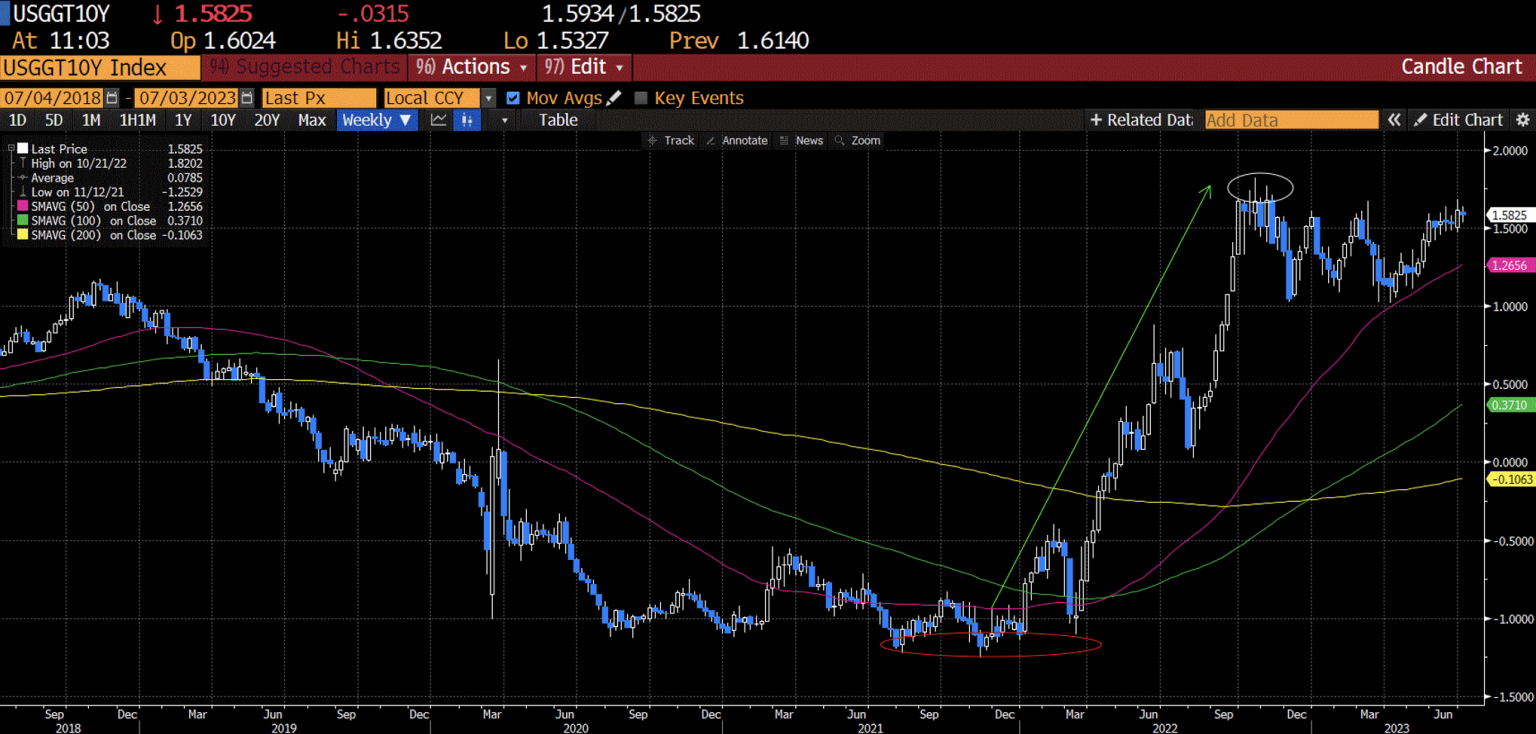Click the magenta SMAVG (50) color swatch
This screenshot has width=1536, height=734.
click(x=22, y=207)
